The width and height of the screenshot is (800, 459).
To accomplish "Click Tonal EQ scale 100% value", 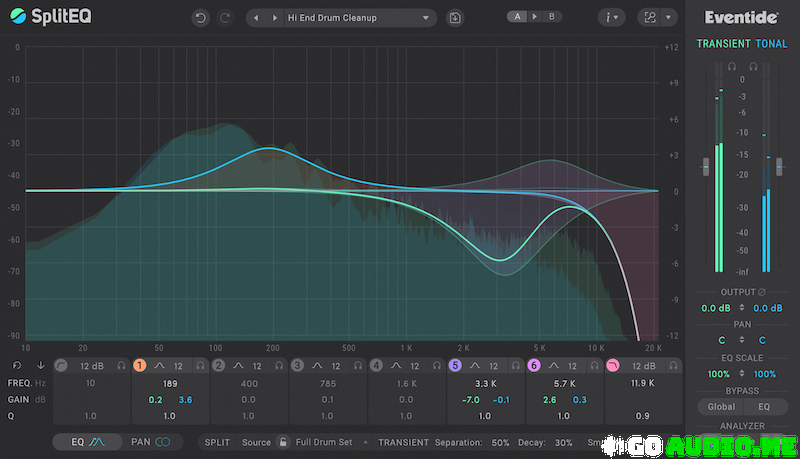I will (765, 374).
